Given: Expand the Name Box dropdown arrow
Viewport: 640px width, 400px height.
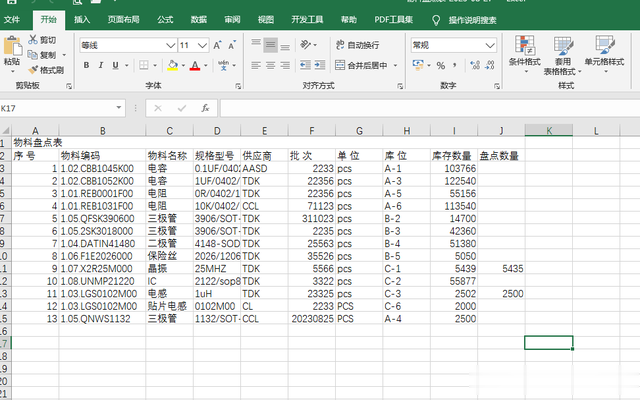Looking at the screenshot, I should tap(119, 108).
